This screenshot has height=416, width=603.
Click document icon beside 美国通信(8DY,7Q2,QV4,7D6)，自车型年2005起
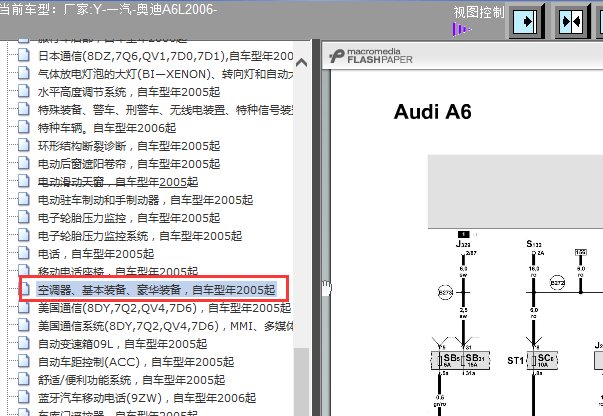23,308
